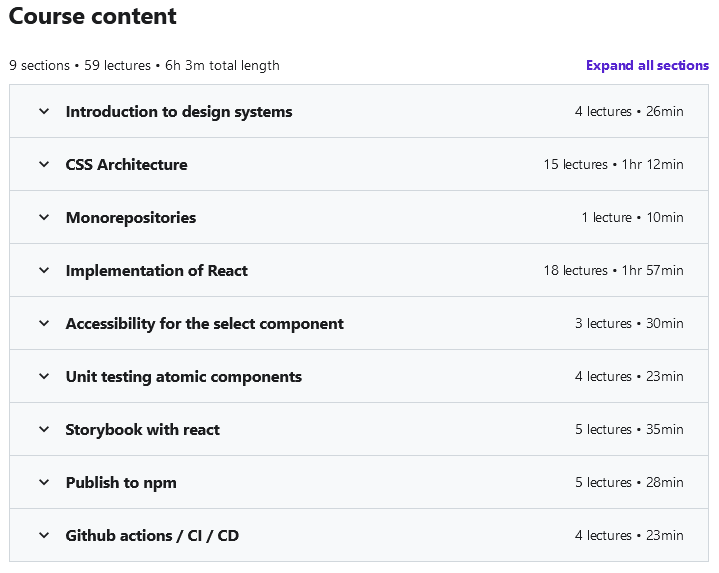Expand chevron beside Implementation of React
719x573 pixels.
coord(44,270)
